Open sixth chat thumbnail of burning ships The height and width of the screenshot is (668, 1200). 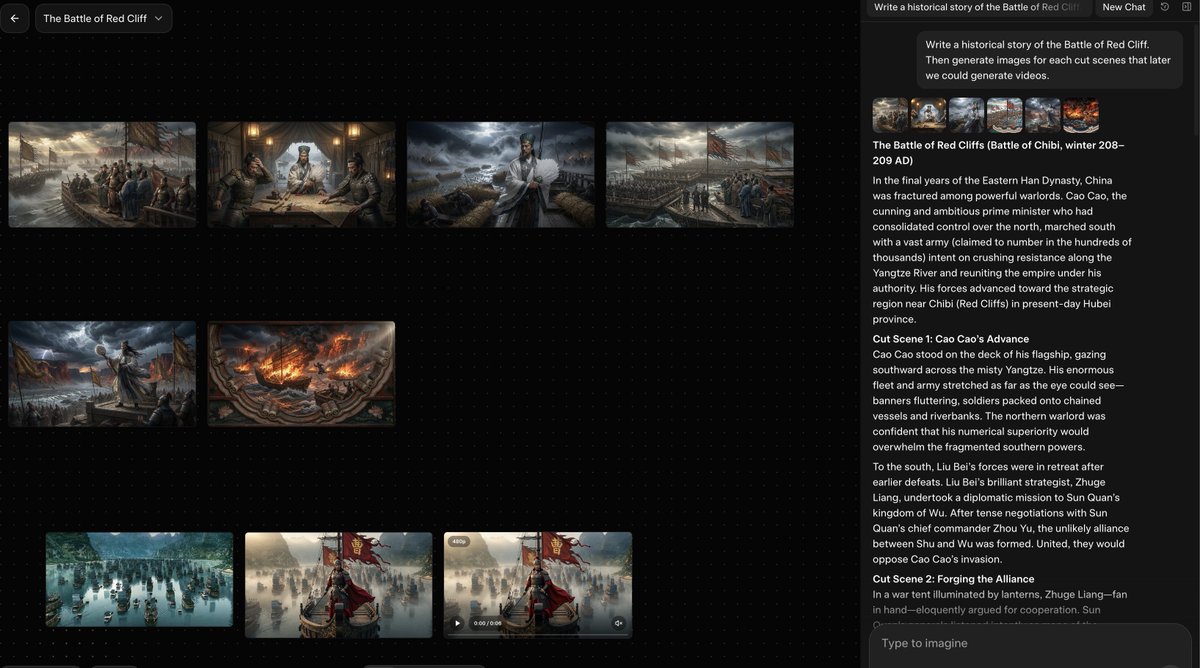[x=1080, y=115]
